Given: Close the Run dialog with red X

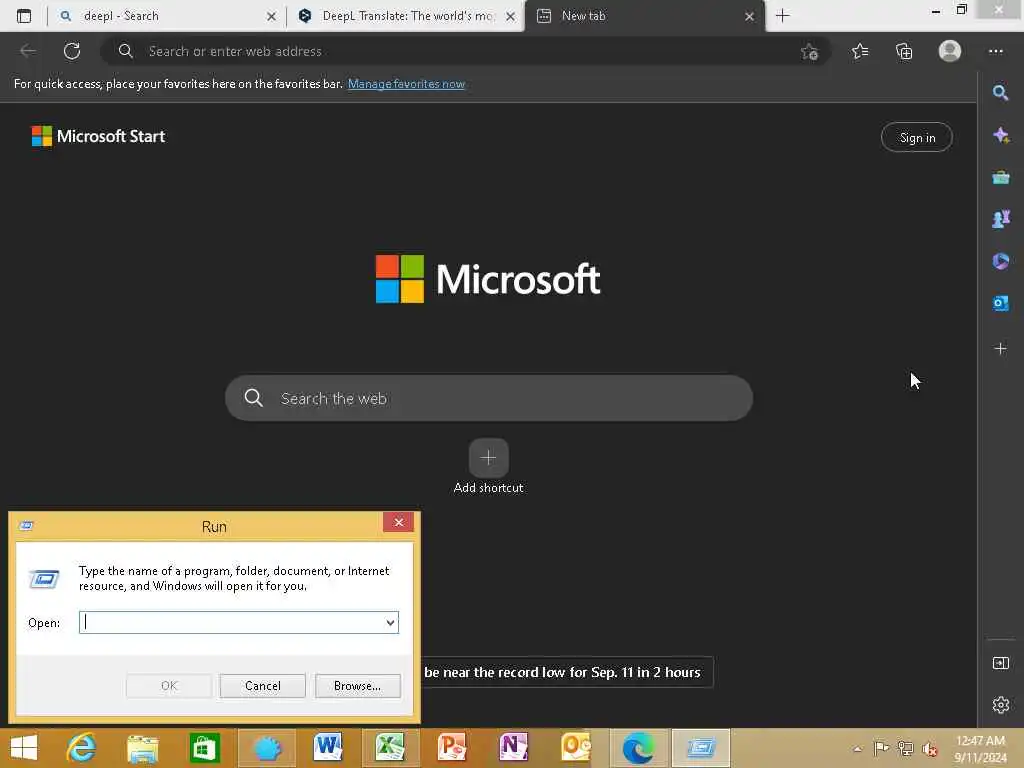Looking at the screenshot, I should tap(398, 522).
